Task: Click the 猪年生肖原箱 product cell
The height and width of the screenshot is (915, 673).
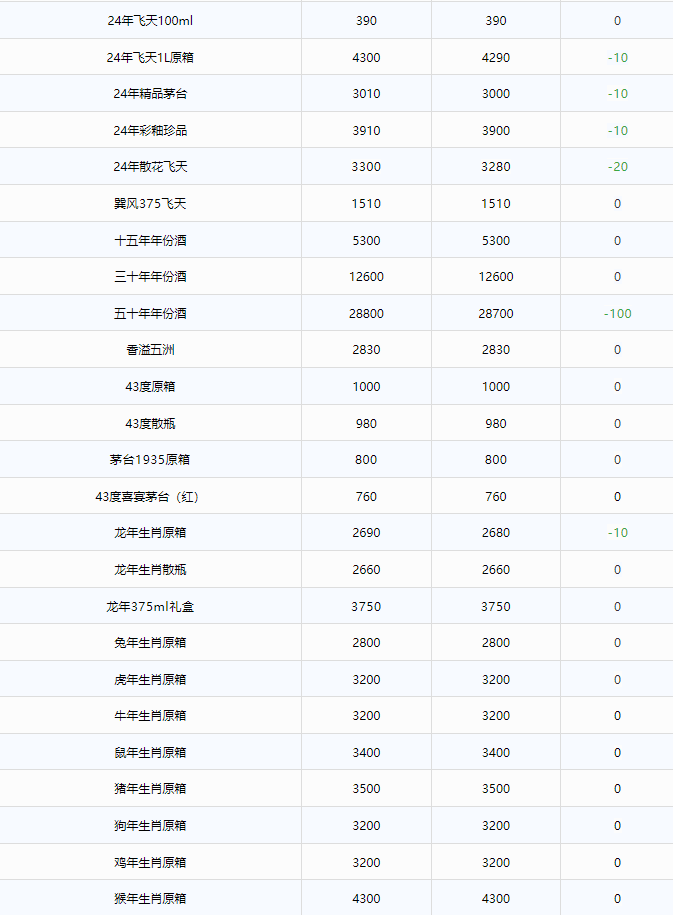Action: point(150,789)
